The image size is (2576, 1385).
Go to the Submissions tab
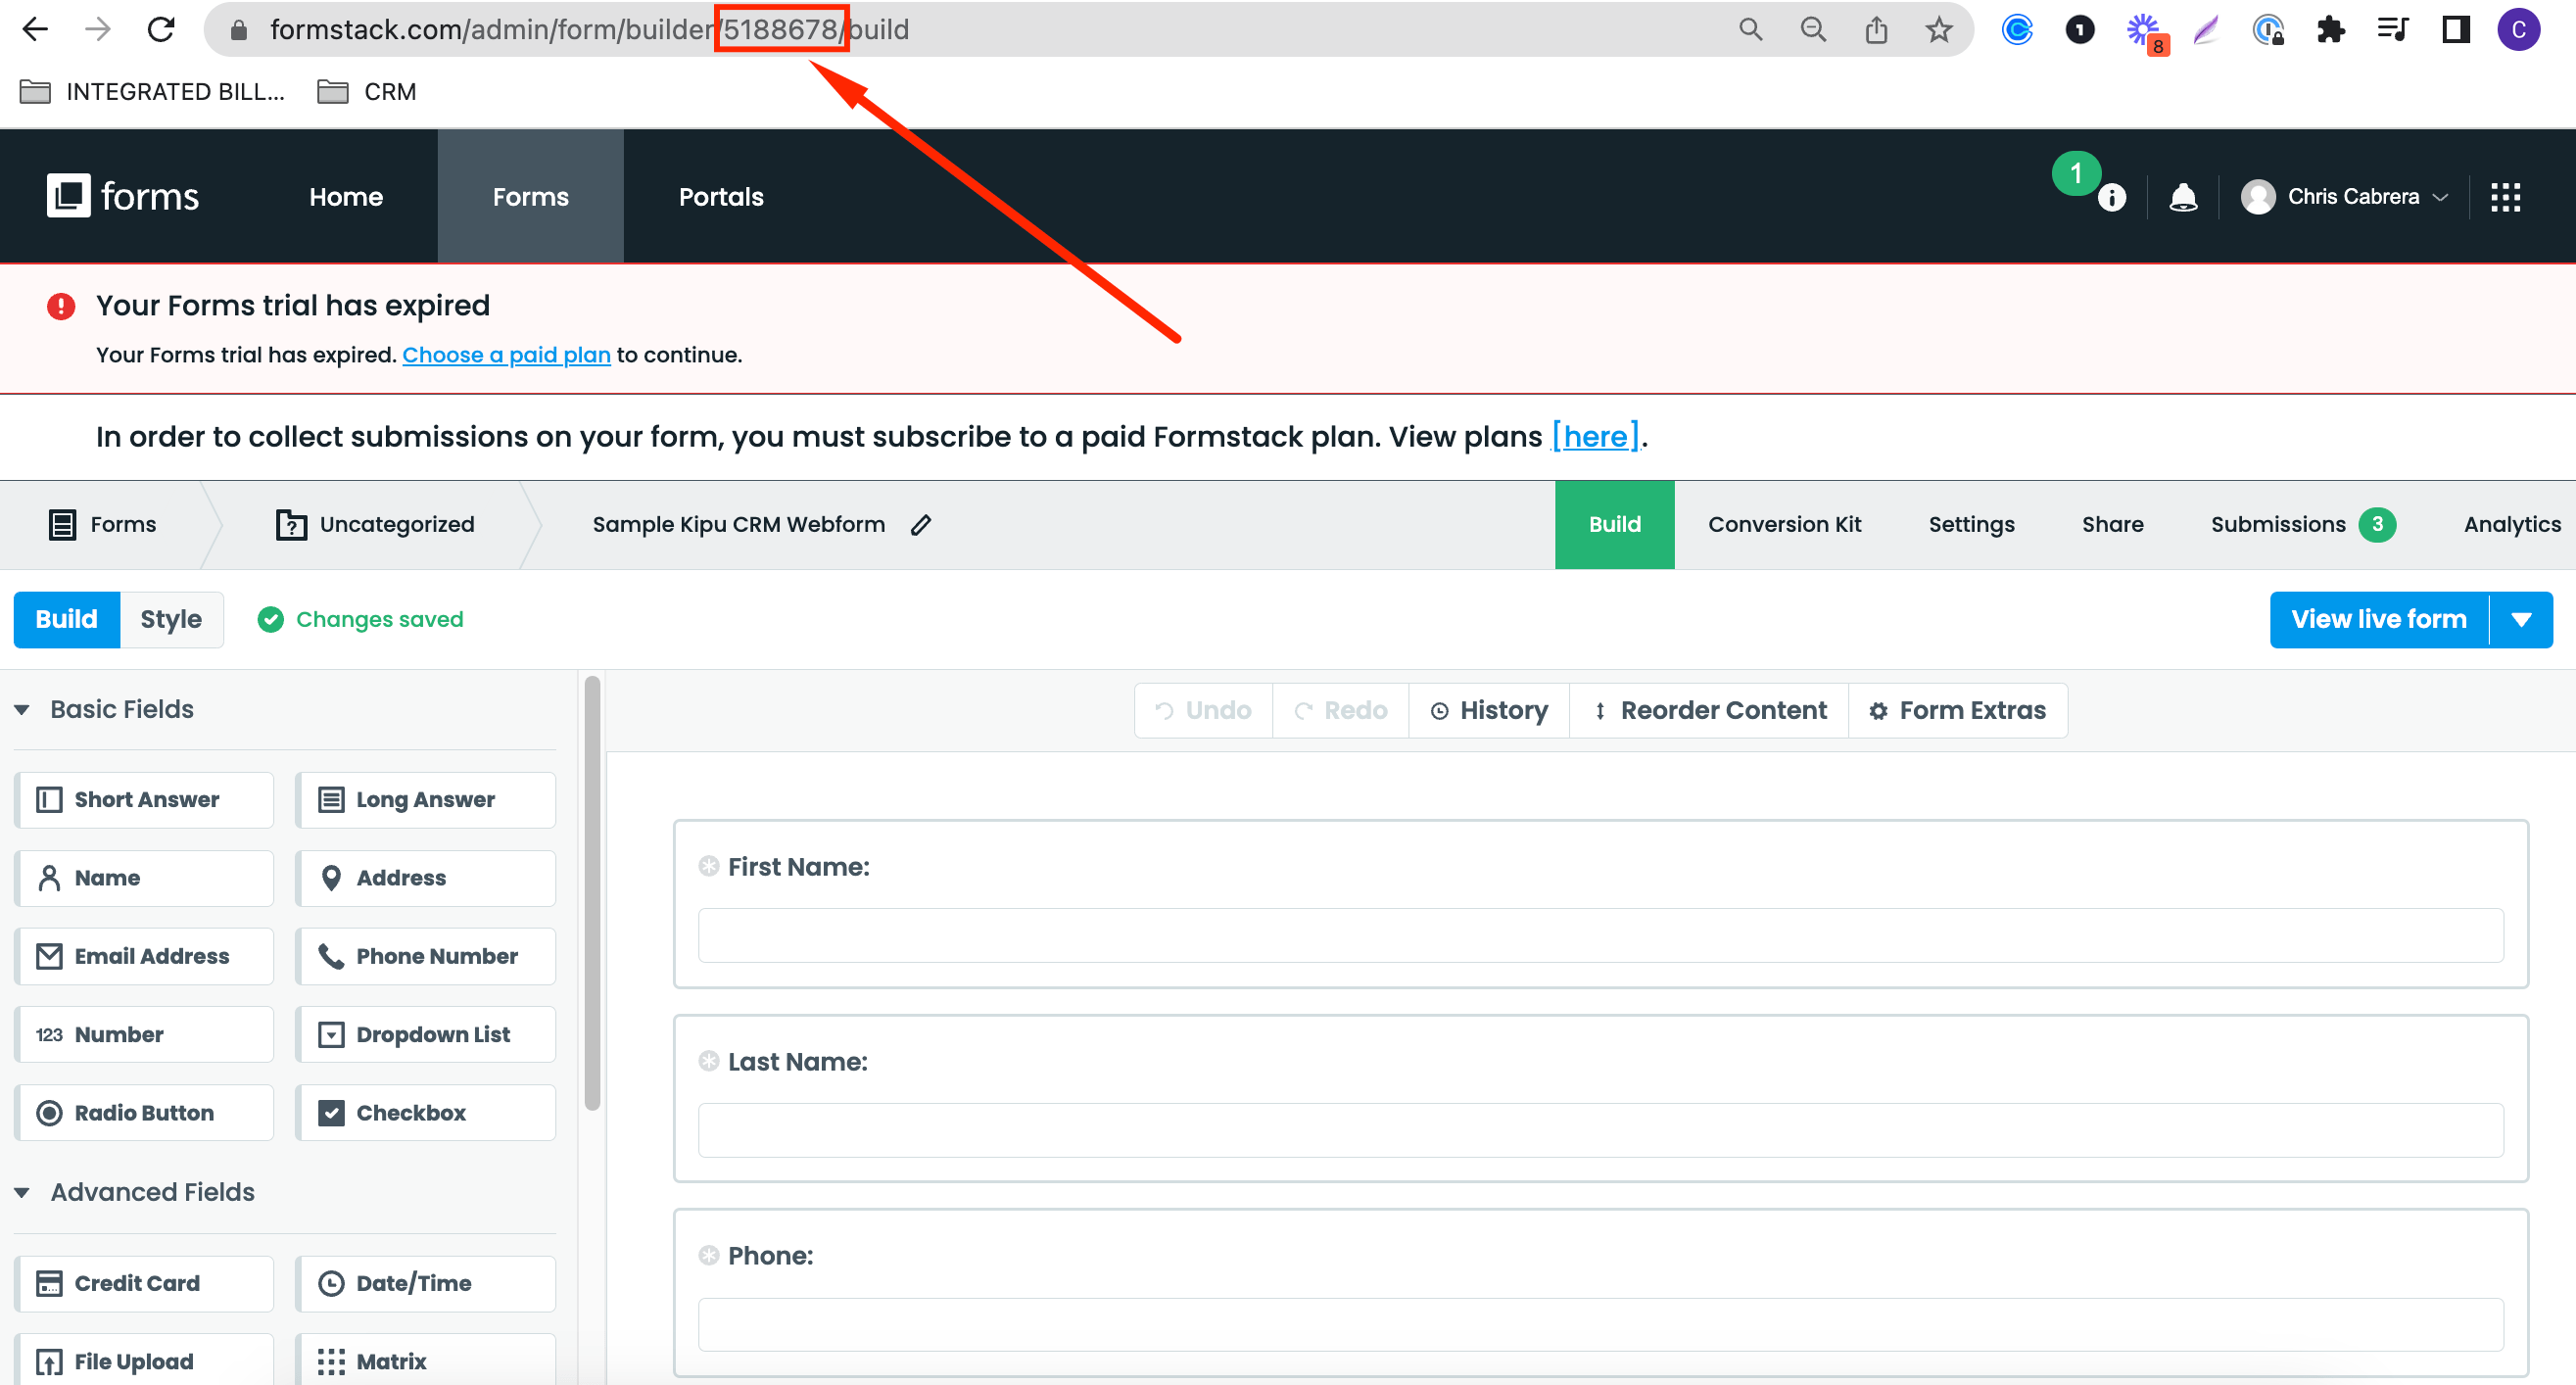pyautogui.click(x=2277, y=524)
